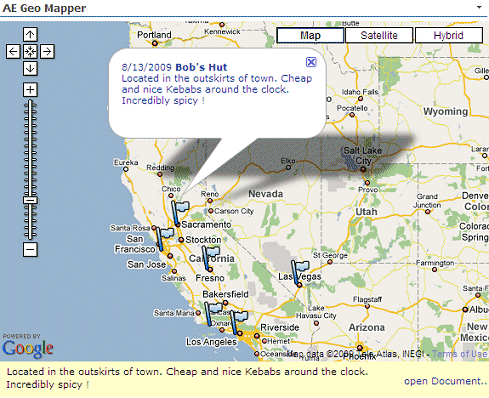Click the Portland city label

click(x=154, y=35)
